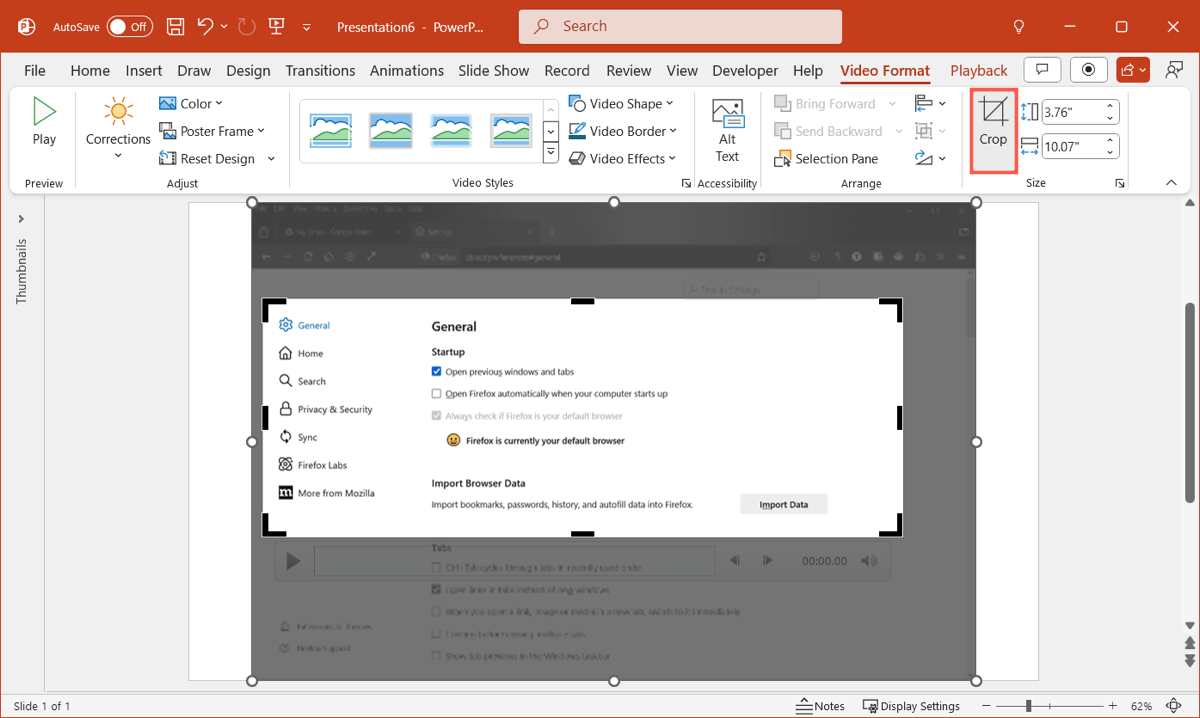Open the Video Shape dropdown
The image size is (1200, 718).
point(621,104)
